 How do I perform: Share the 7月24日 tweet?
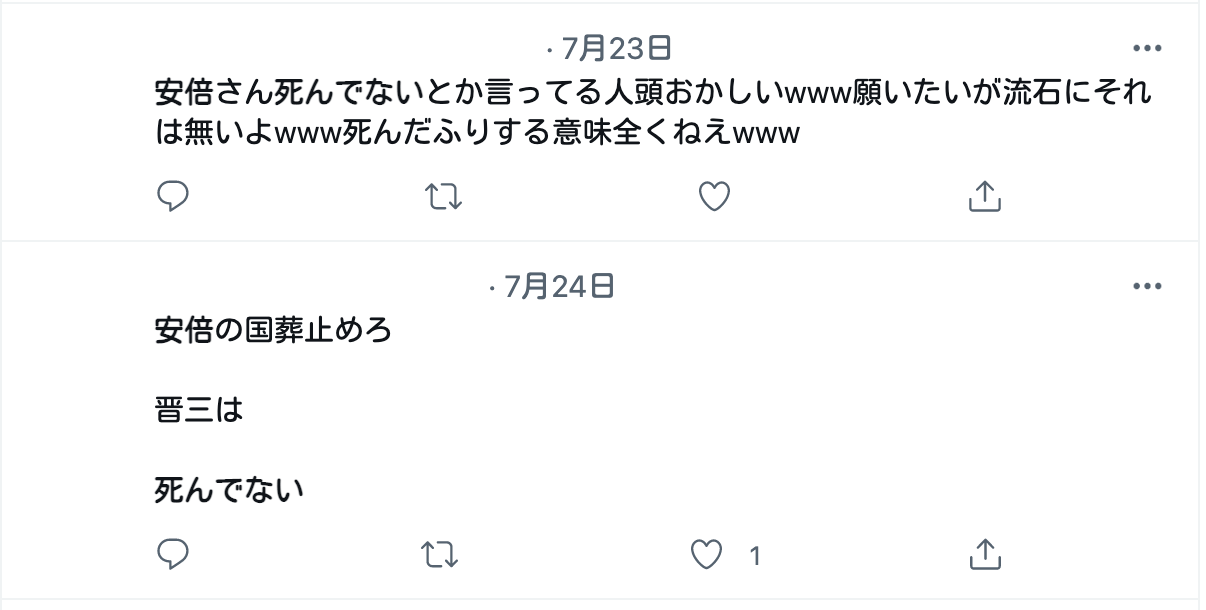pyautogui.click(x=985, y=553)
